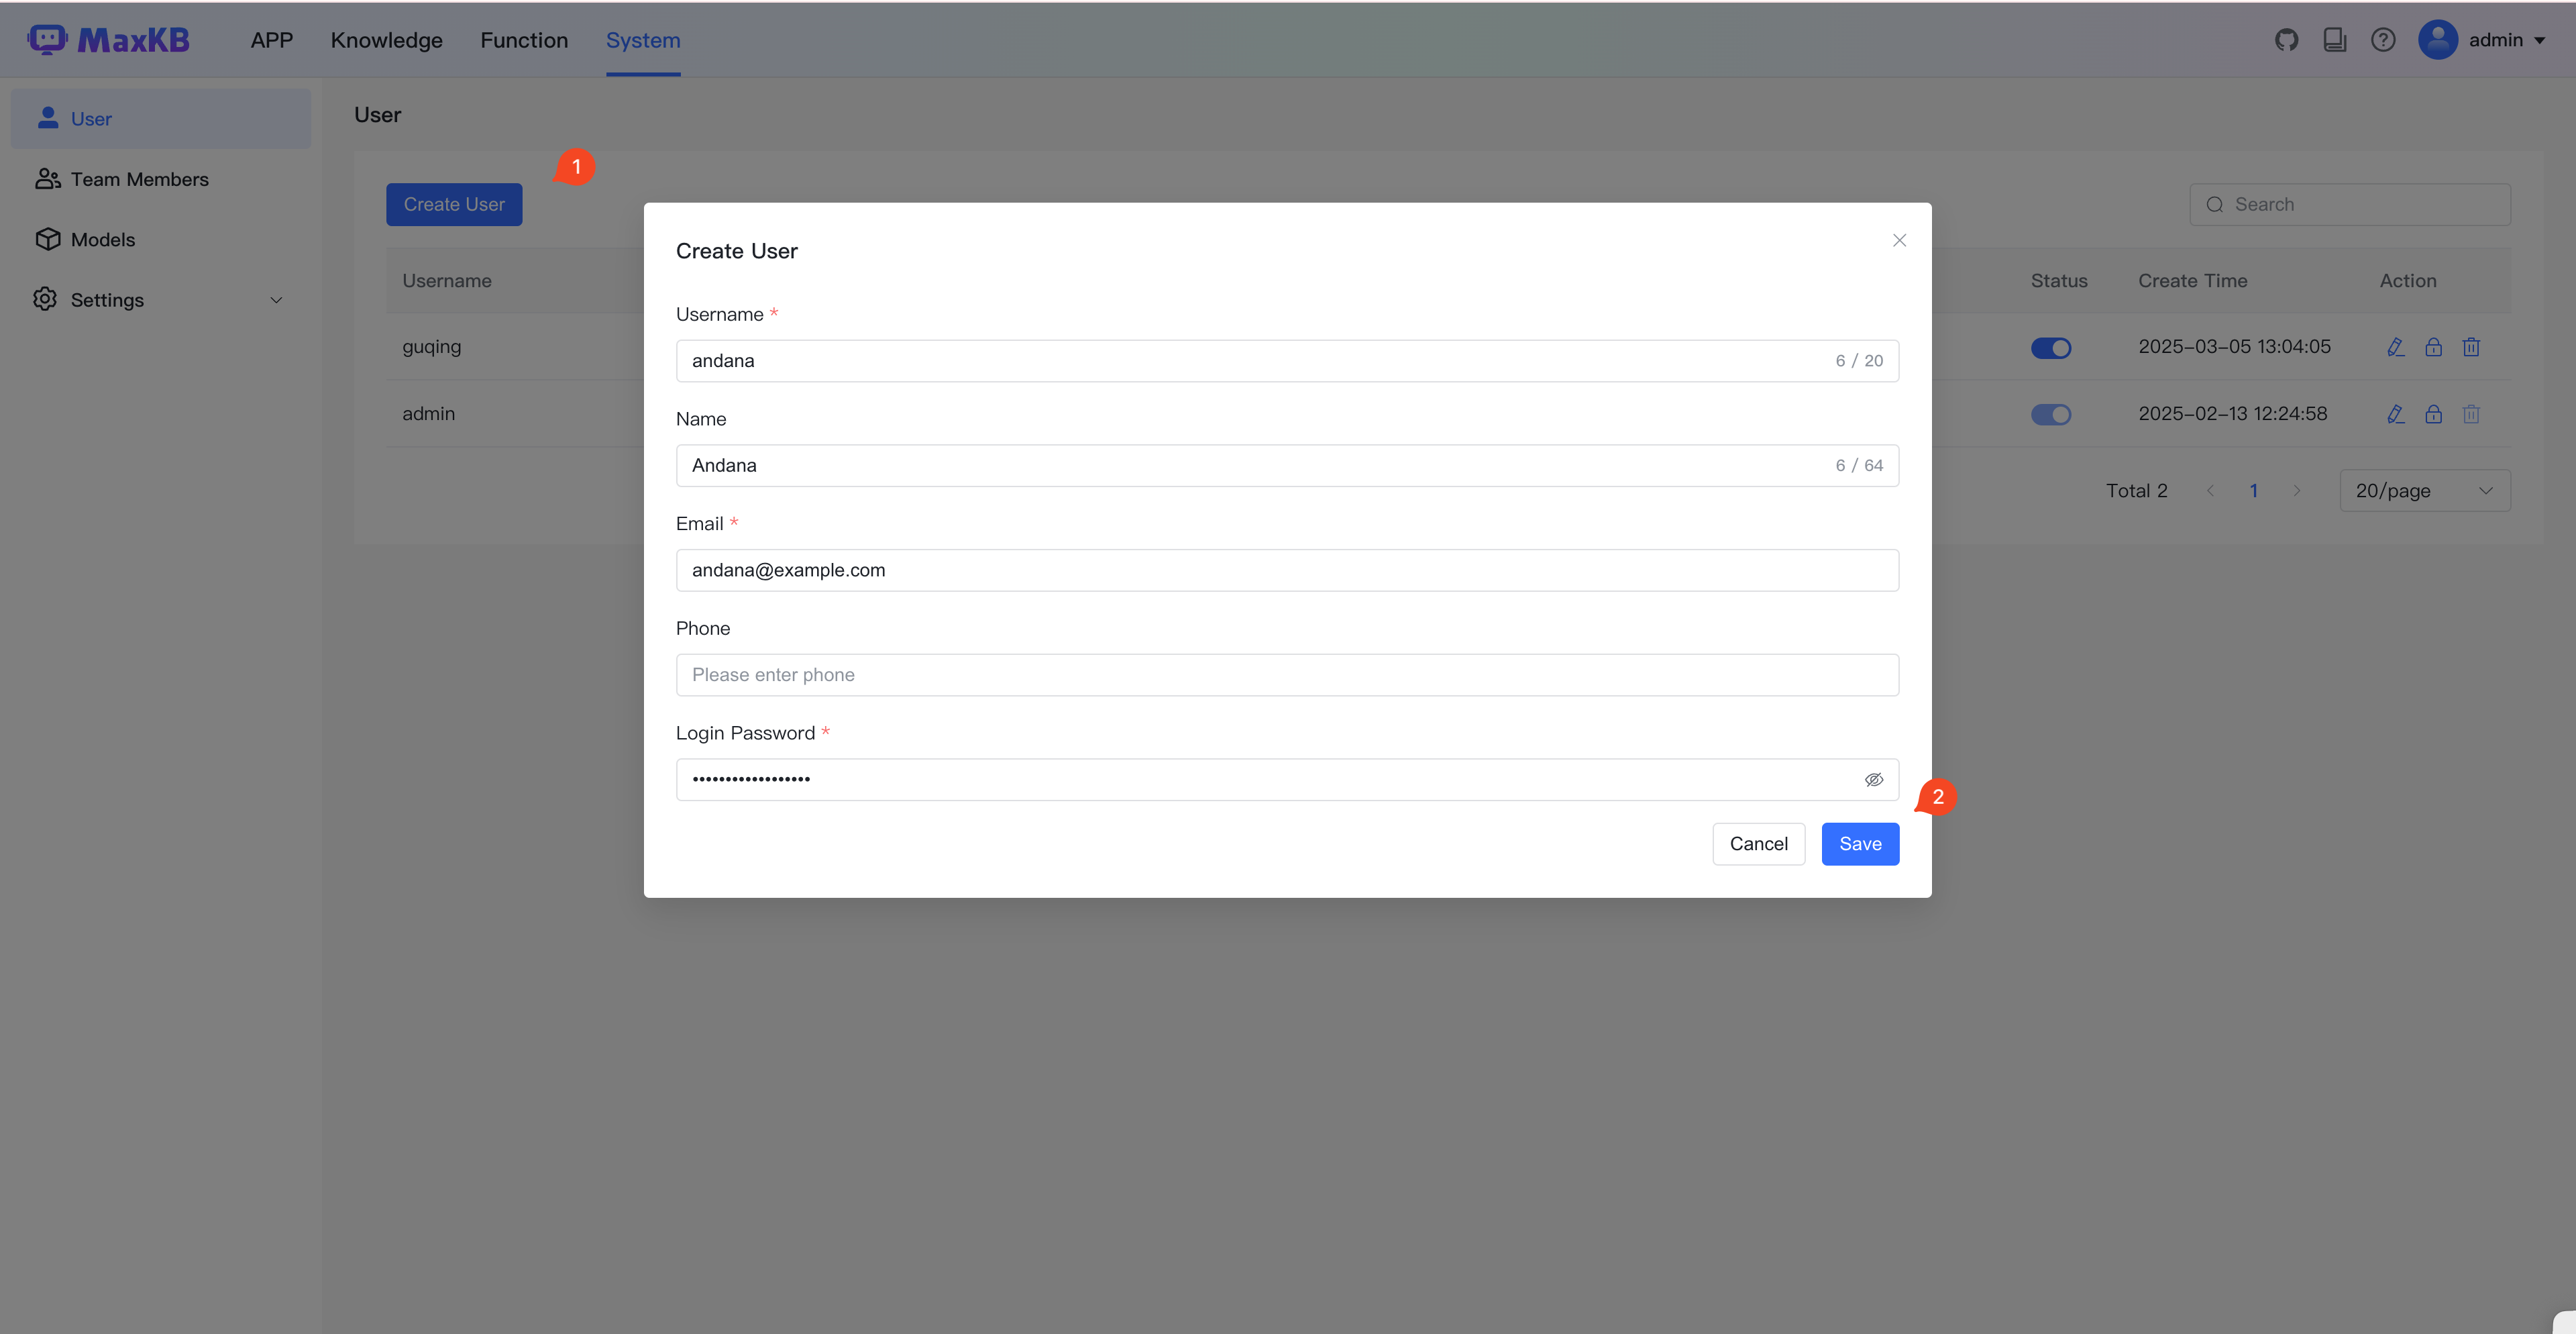Switch to the APP tab
Image resolution: width=2576 pixels, height=1334 pixels.
[271, 40]
